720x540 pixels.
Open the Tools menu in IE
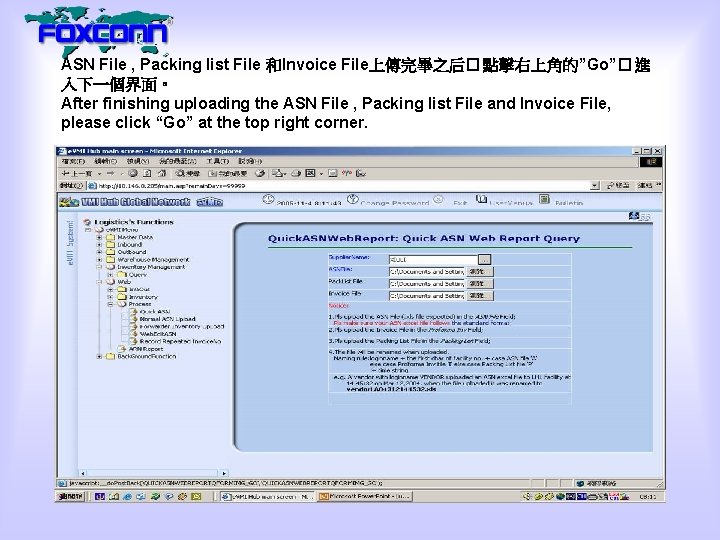click(x=217, y=161)
